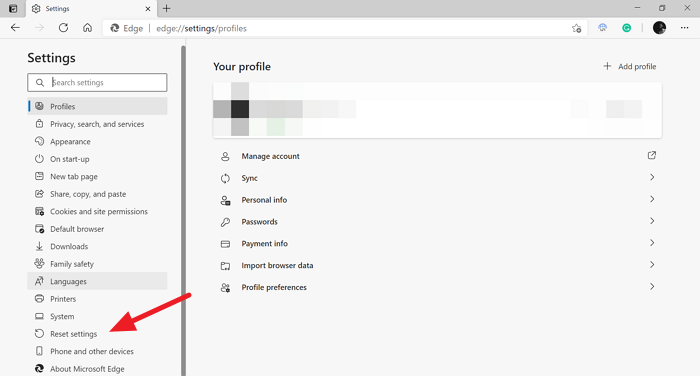Open New tab page settings
The image size is (700, 376).
coord(97,176)
